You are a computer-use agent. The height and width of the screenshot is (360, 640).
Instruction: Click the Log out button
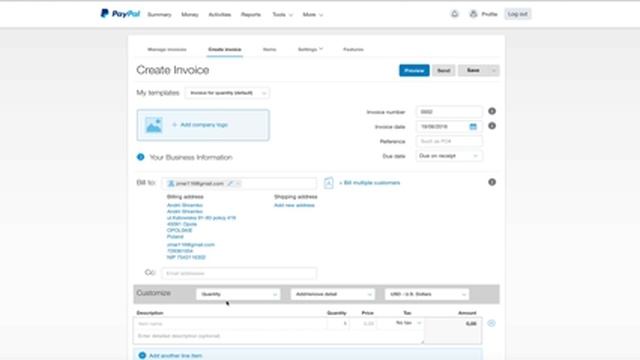pyautogui.click(x=518, y=14)
